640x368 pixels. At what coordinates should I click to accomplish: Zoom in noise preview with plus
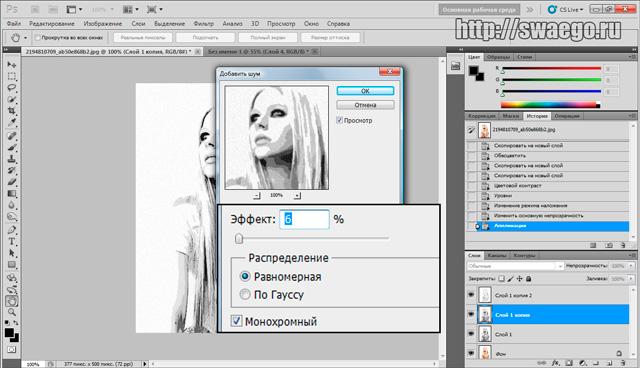[x=297, y=196]
